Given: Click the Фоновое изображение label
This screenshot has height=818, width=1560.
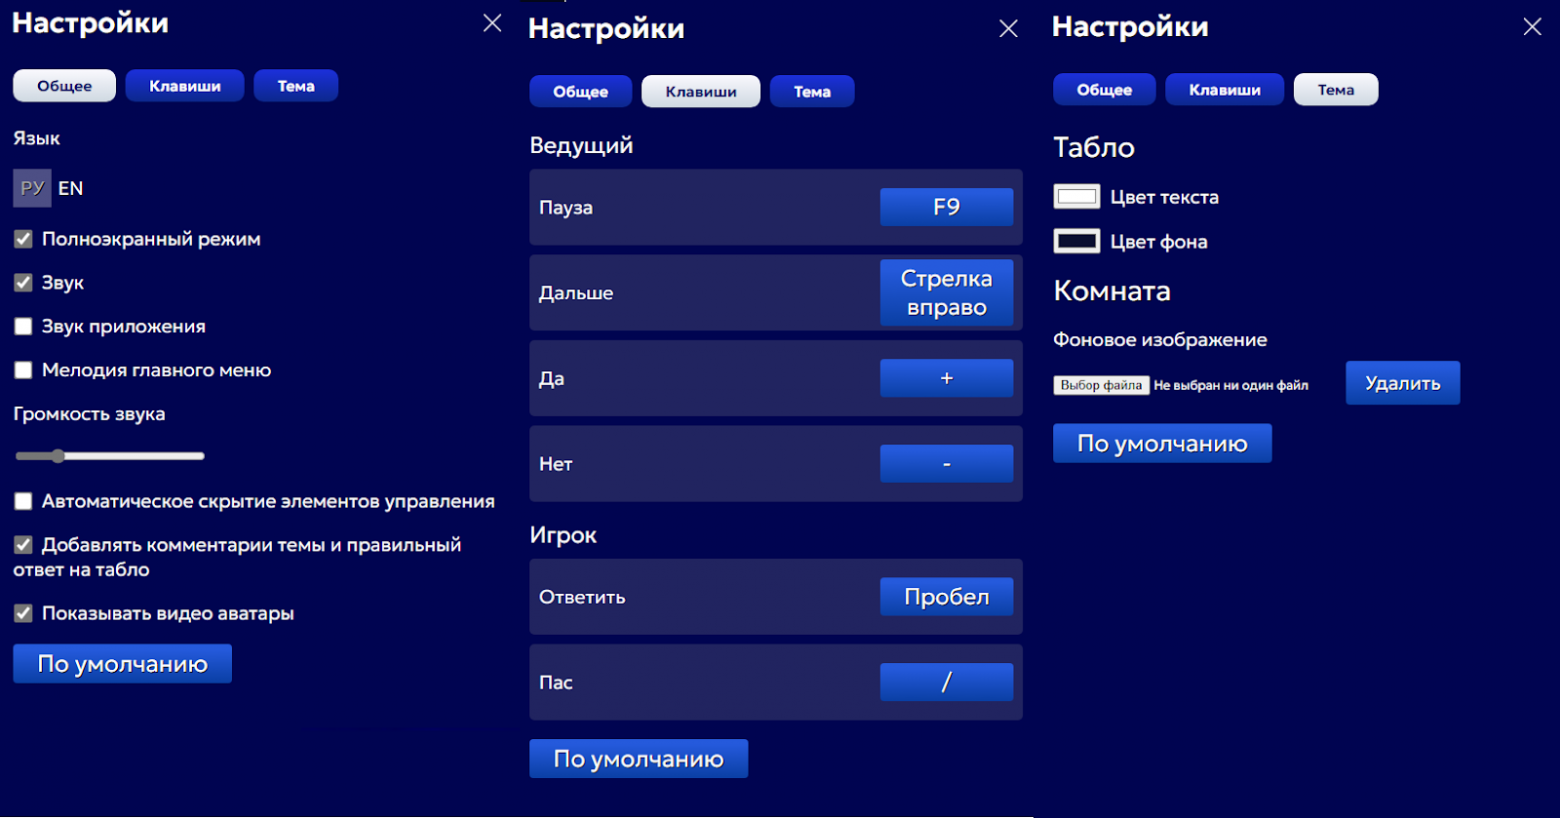Looking at the screenshot, I should tap(1160, 340).
